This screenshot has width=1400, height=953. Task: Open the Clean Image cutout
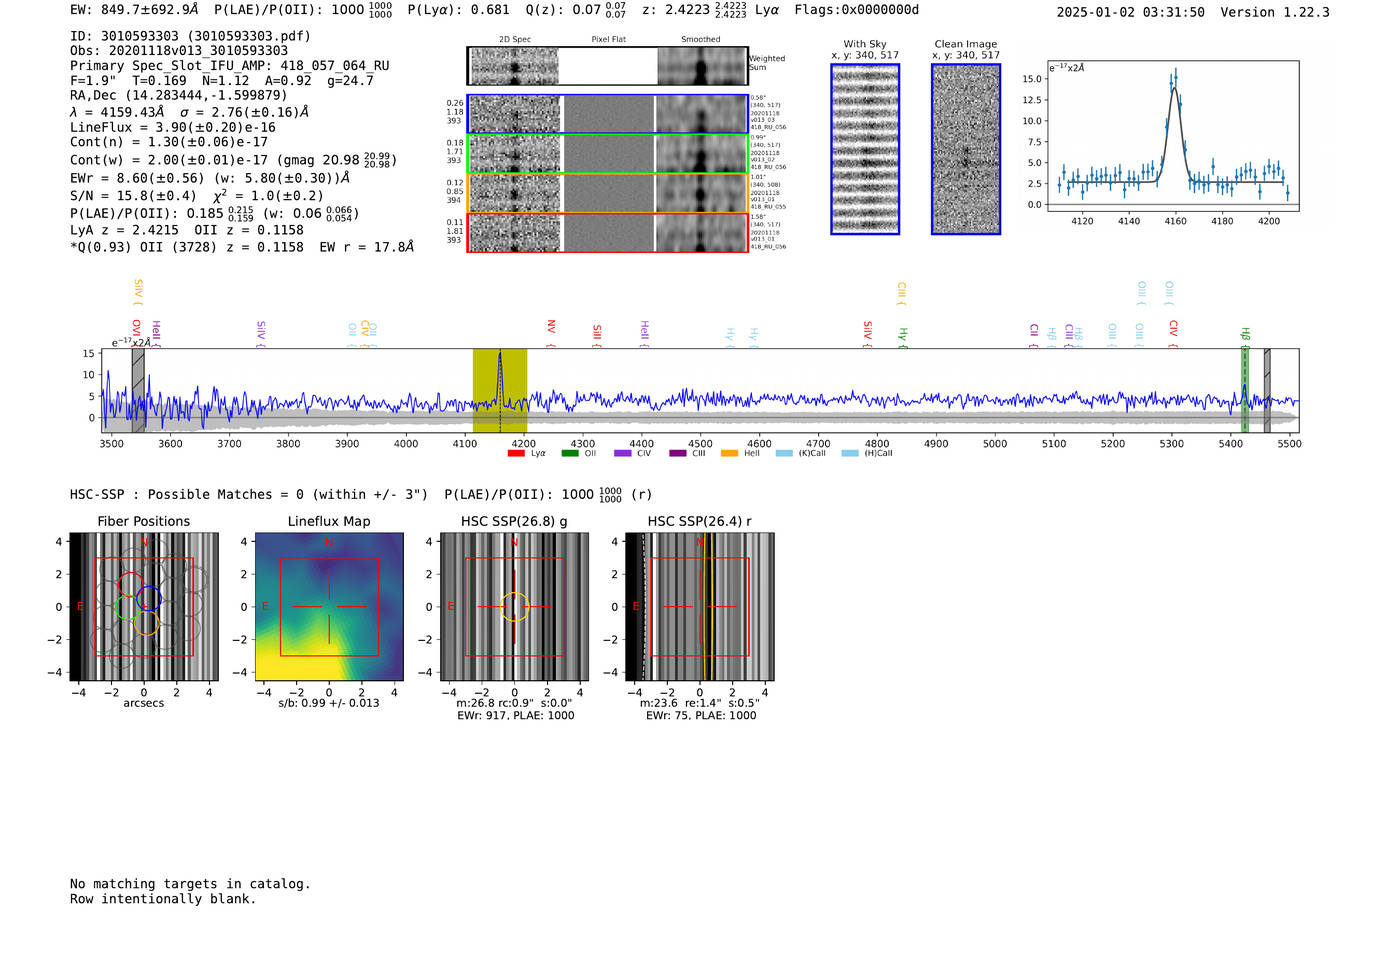[966, 149]
